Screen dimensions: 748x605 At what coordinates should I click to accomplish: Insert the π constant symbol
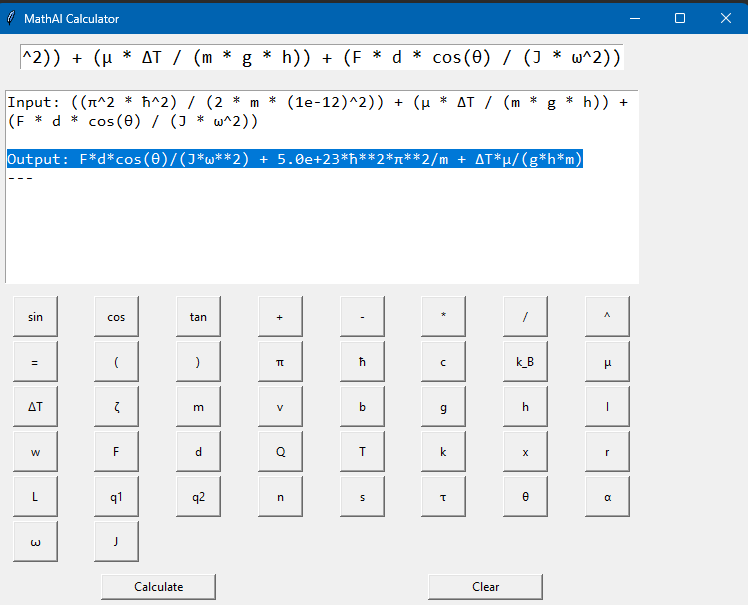tap(280, 362)
